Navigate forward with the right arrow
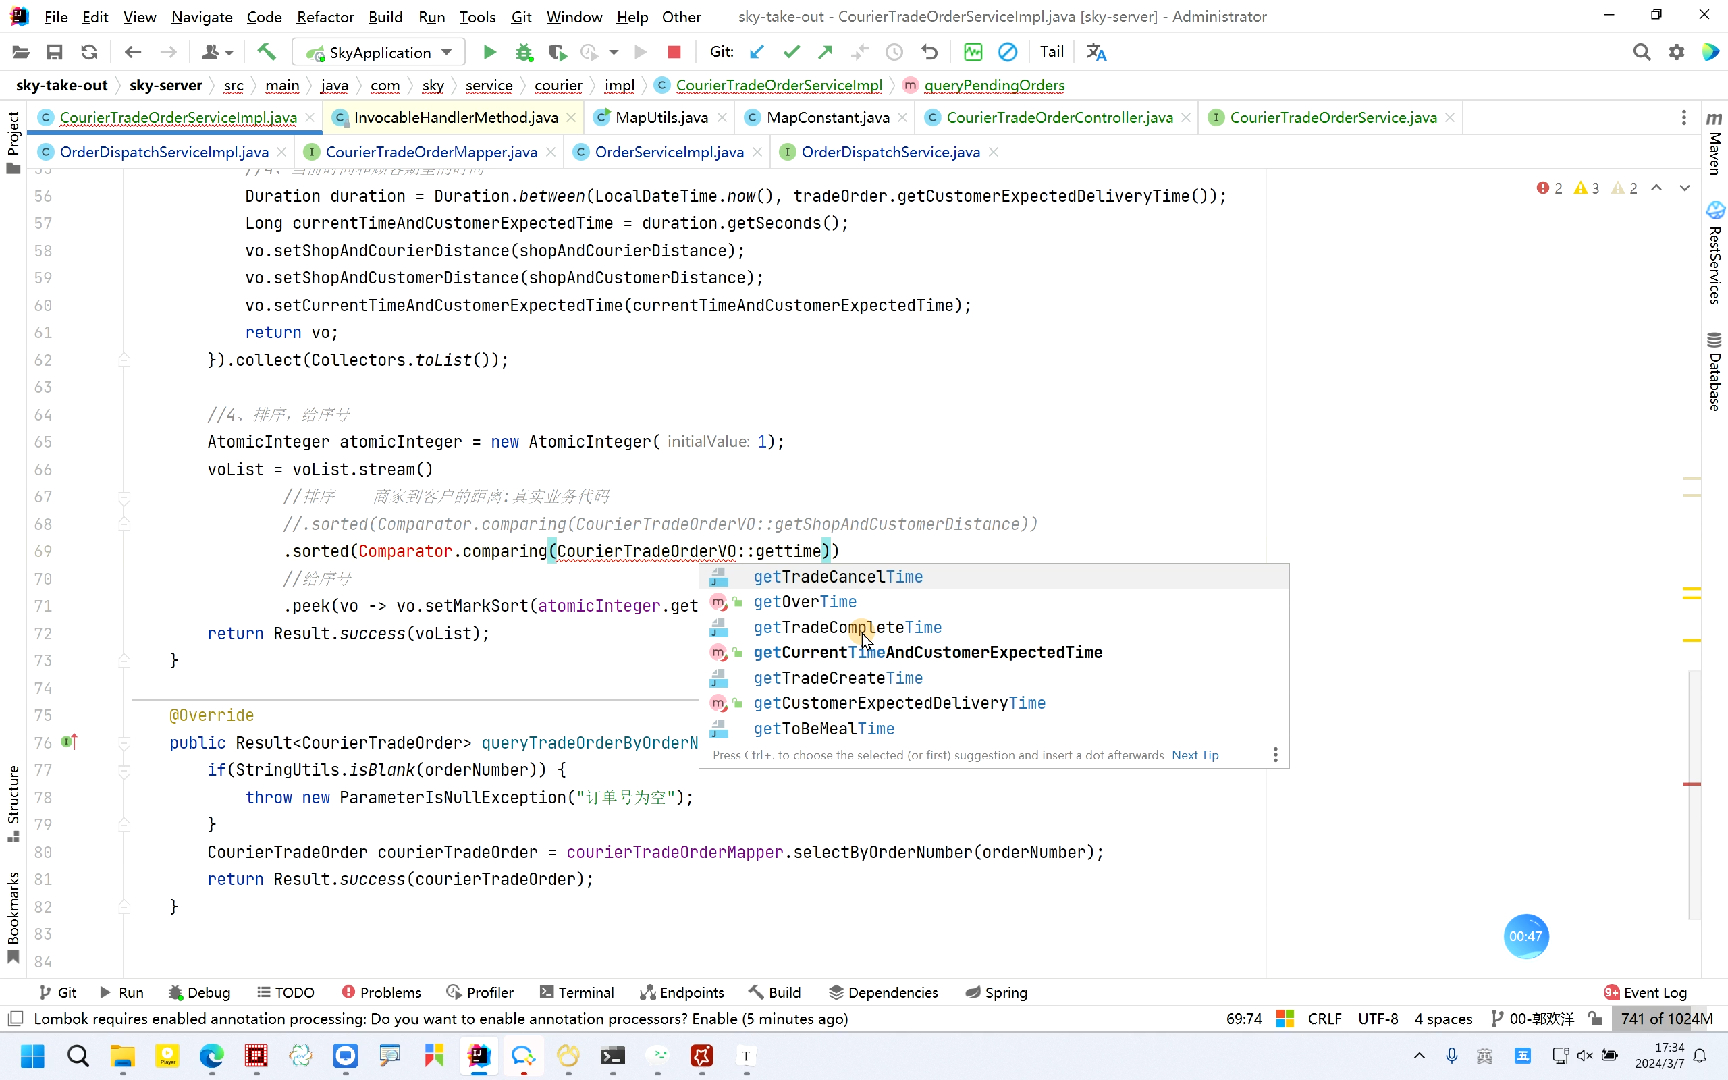1728x1080 pixels. [168, 52]
